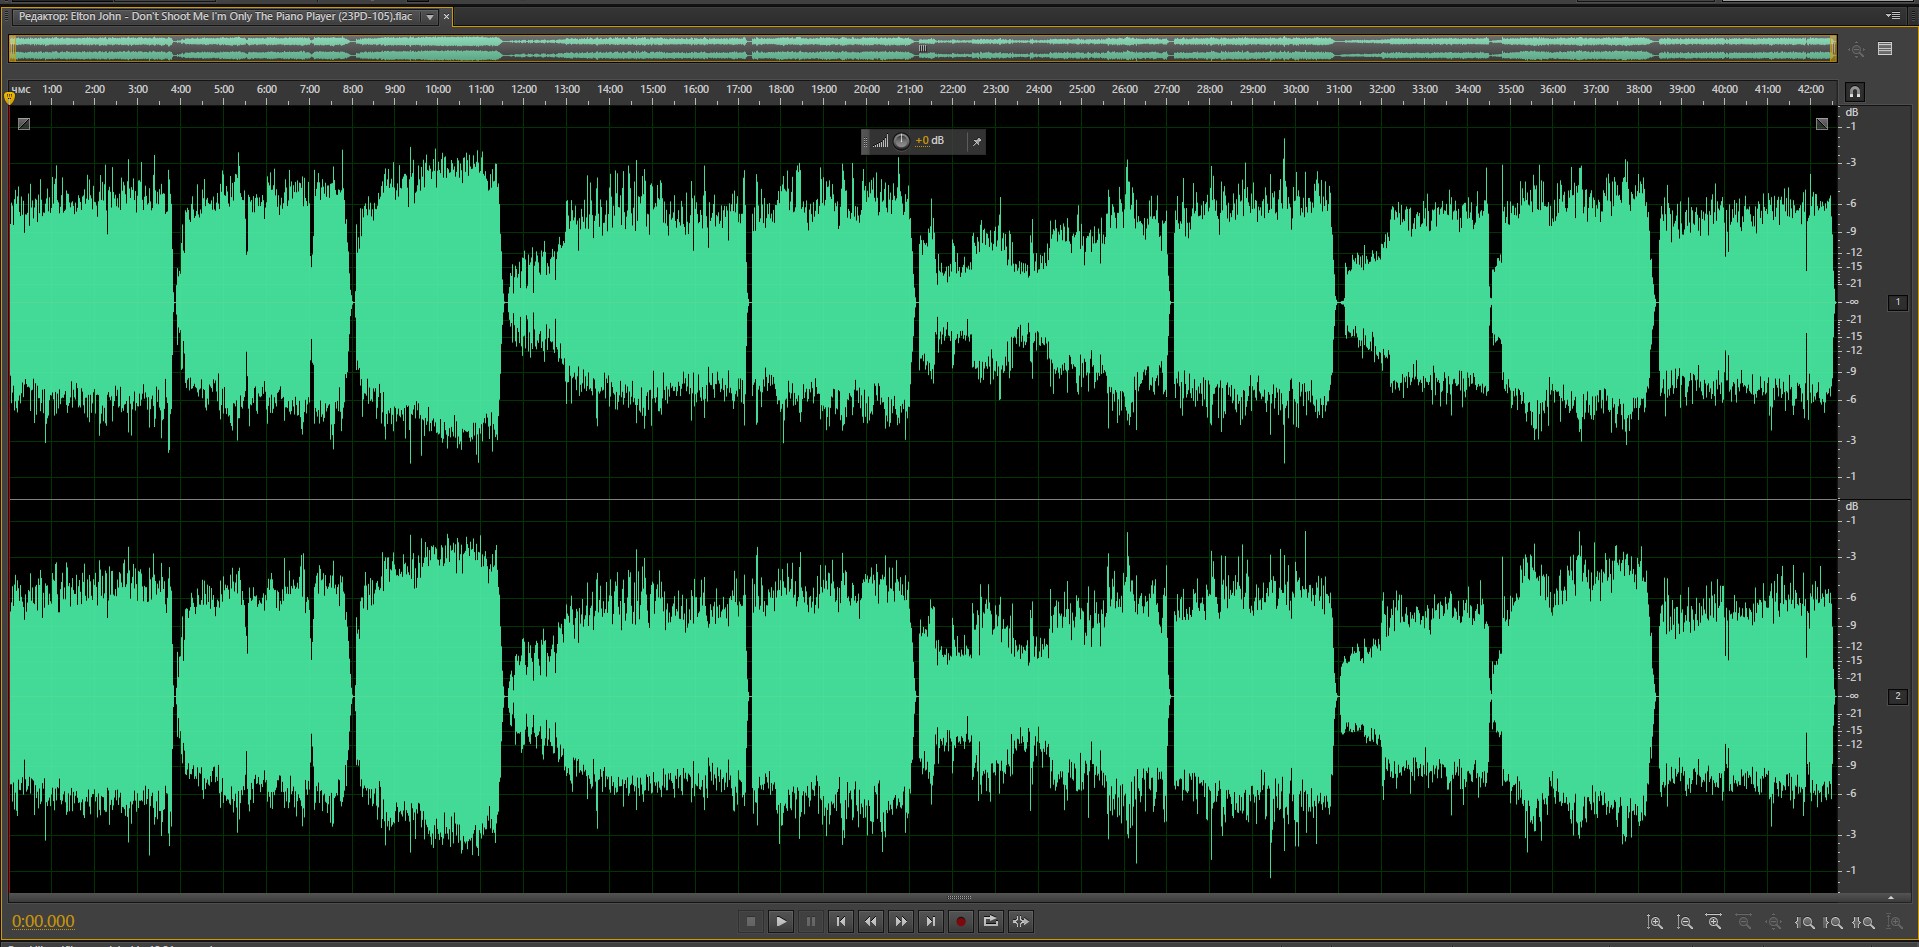Toggle snapping with the magnet icon
This screenshot has height=947, width=1919.
tap(1854, 92)
